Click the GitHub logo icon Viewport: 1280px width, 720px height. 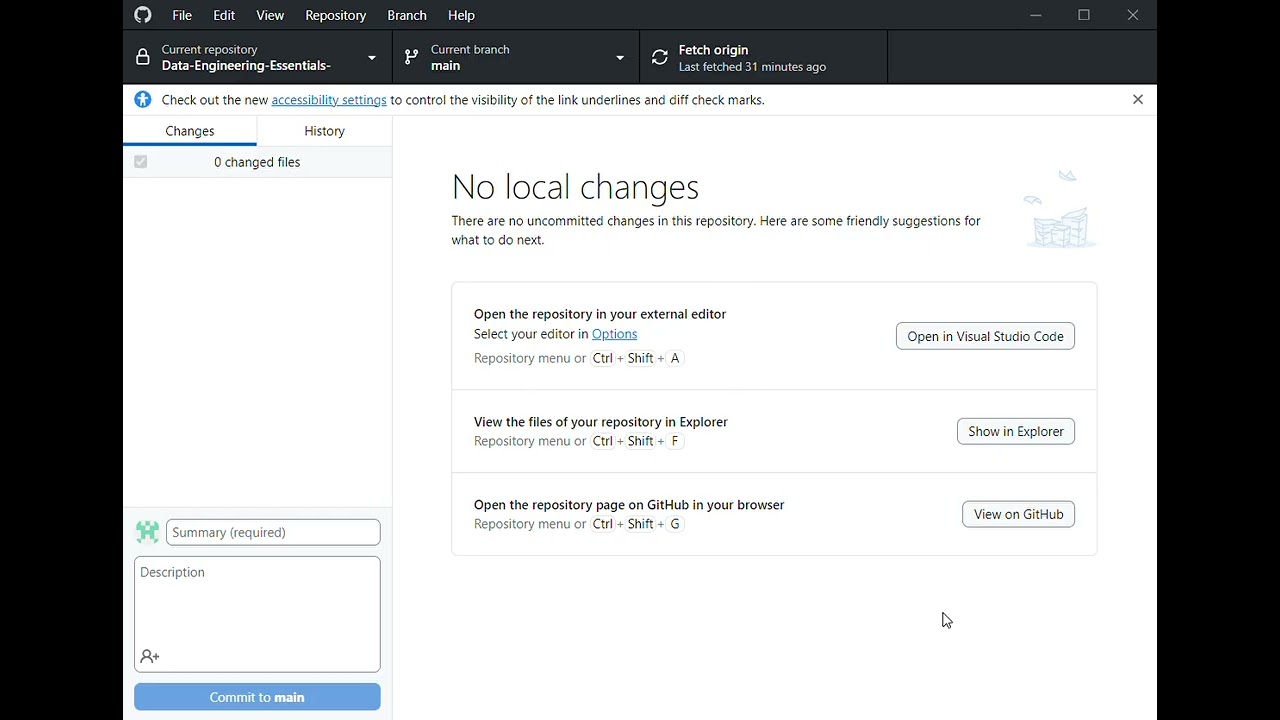click(143, 15)
